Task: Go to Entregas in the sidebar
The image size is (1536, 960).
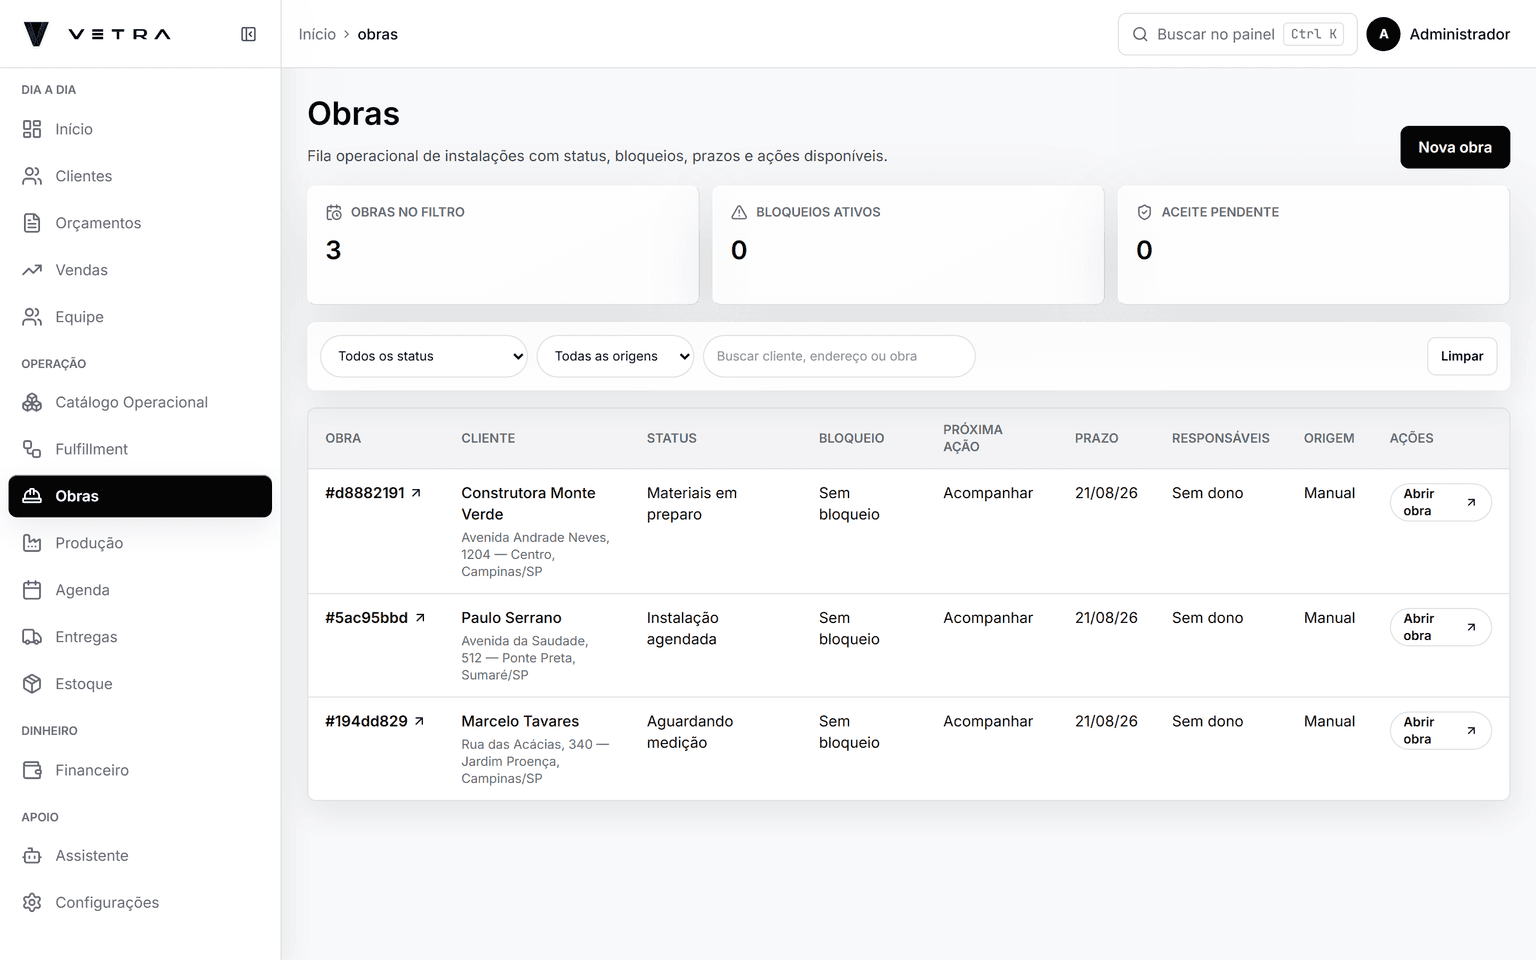Action: point(140,637)
